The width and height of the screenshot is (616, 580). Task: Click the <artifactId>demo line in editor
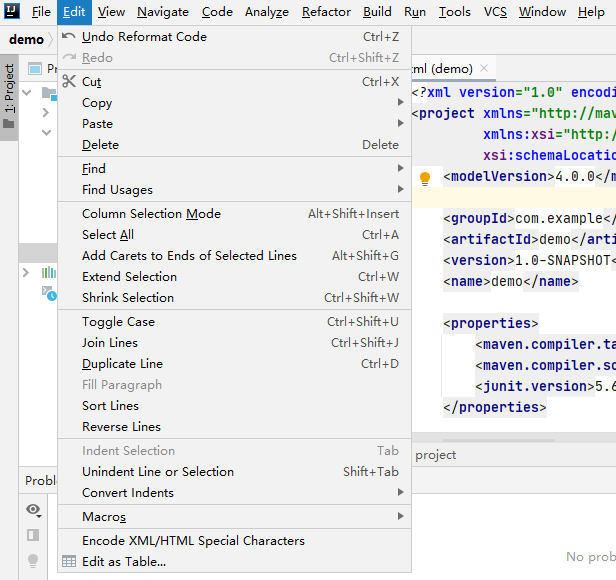(530, 239)
